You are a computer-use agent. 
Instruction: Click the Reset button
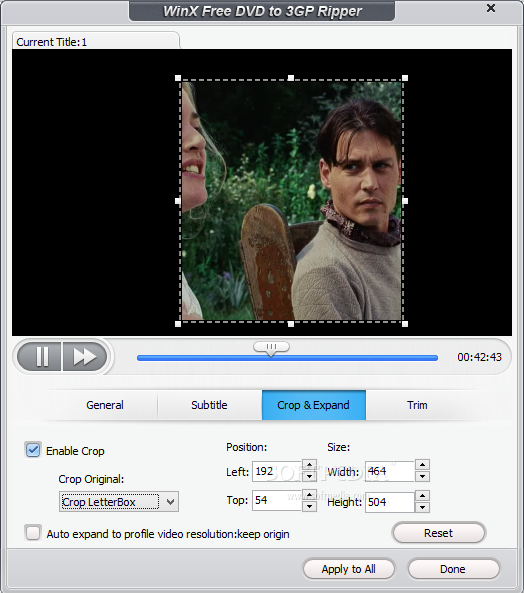click(x=439, y=533)
